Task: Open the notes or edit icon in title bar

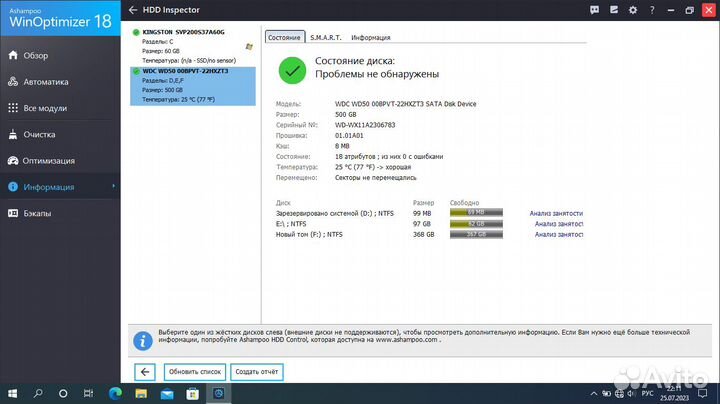Action: (x=613, y=10)
